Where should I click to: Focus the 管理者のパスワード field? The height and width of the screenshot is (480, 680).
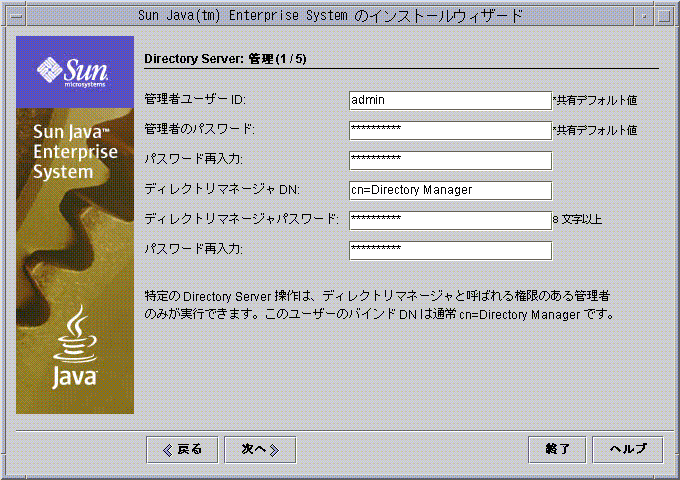450,131
